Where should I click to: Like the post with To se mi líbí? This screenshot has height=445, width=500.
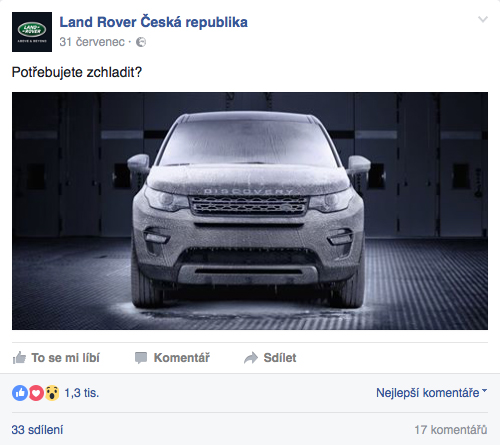click(56, 358)
